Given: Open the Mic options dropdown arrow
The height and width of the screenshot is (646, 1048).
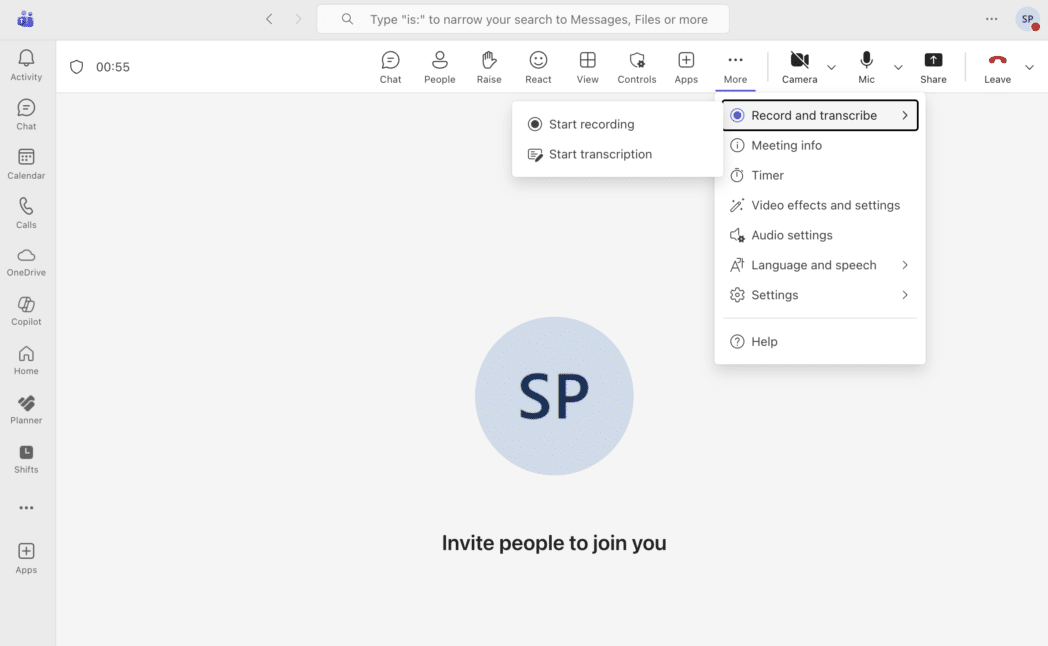Looking at the screenshot, I should point(898,67).
